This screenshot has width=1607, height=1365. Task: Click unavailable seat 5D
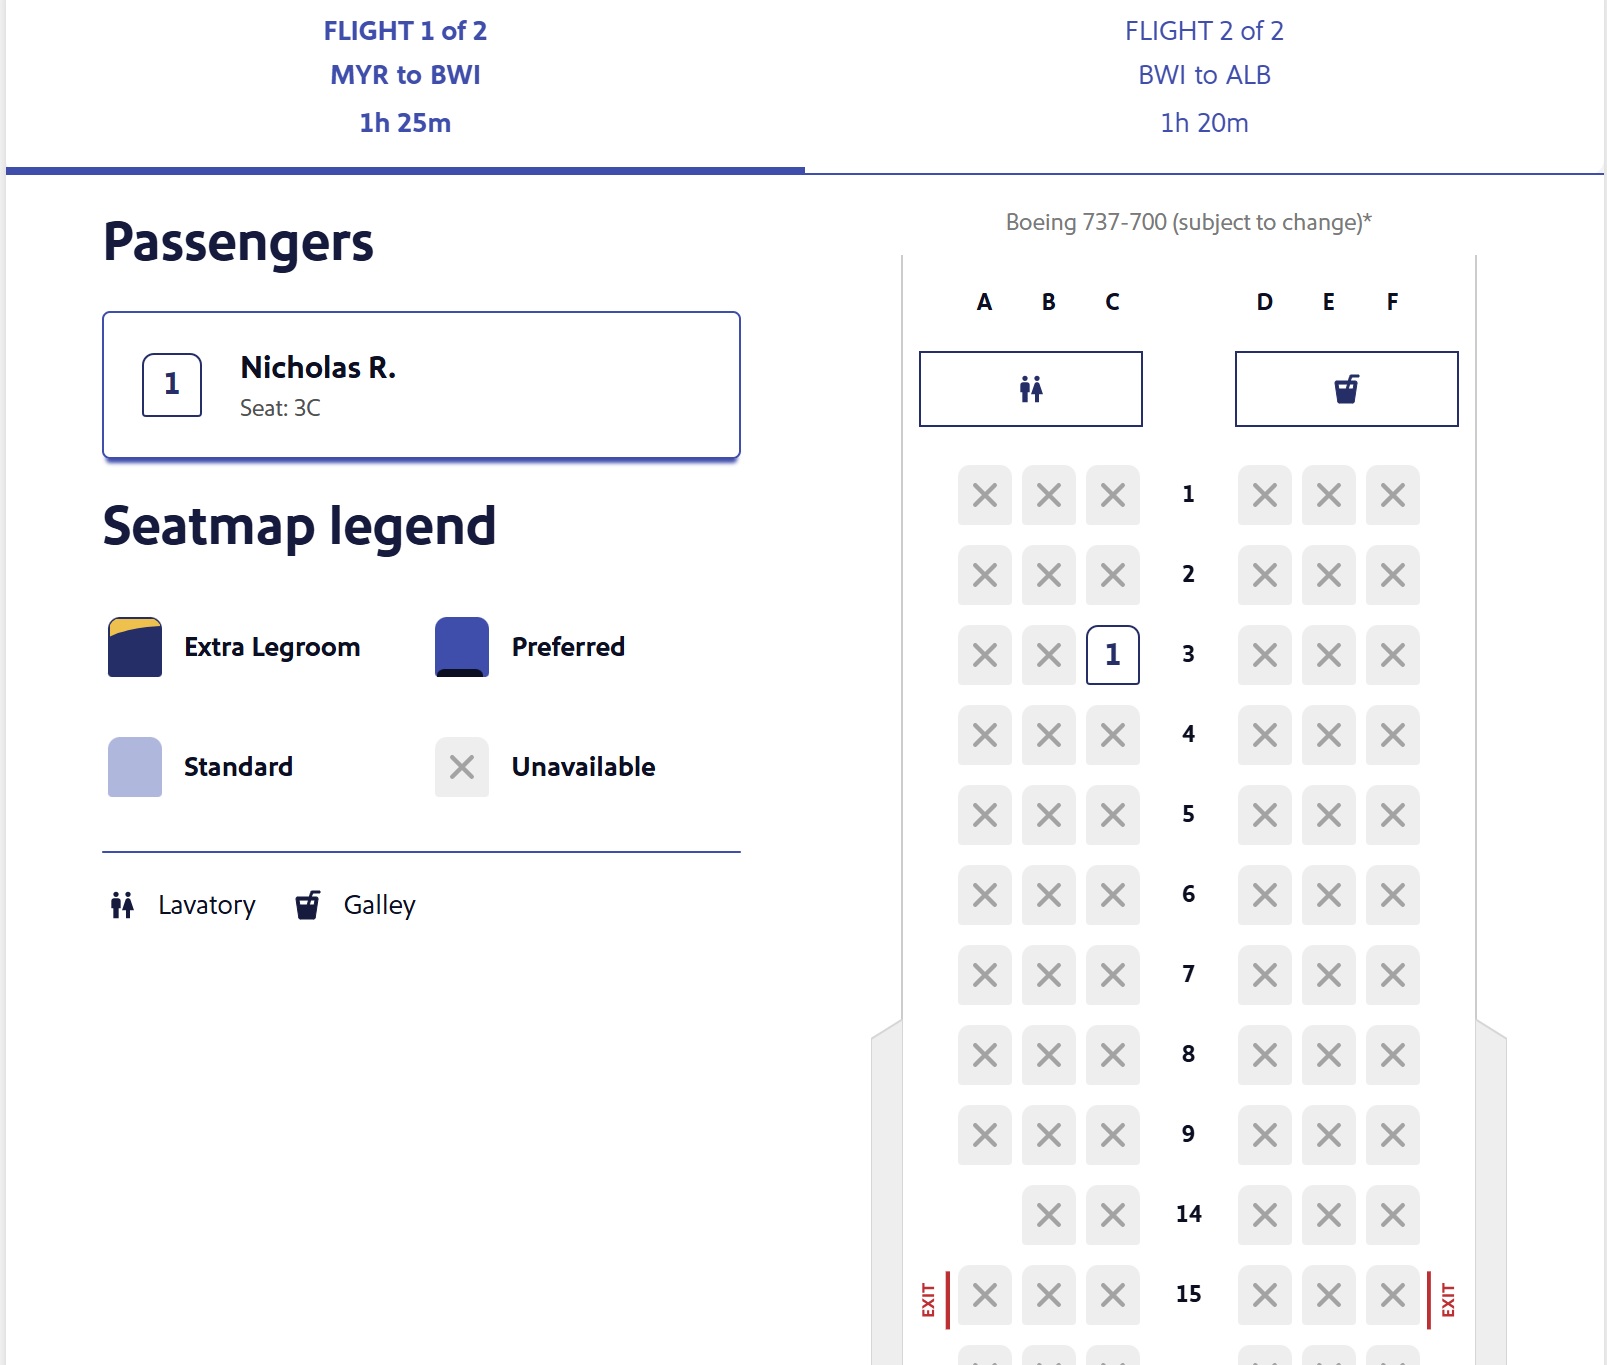(1265, 815)
